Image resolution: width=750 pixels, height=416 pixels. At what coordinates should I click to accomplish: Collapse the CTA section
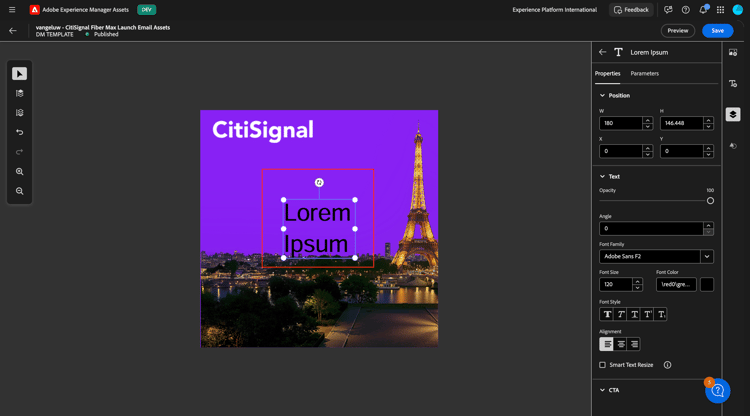pos(602,390)
